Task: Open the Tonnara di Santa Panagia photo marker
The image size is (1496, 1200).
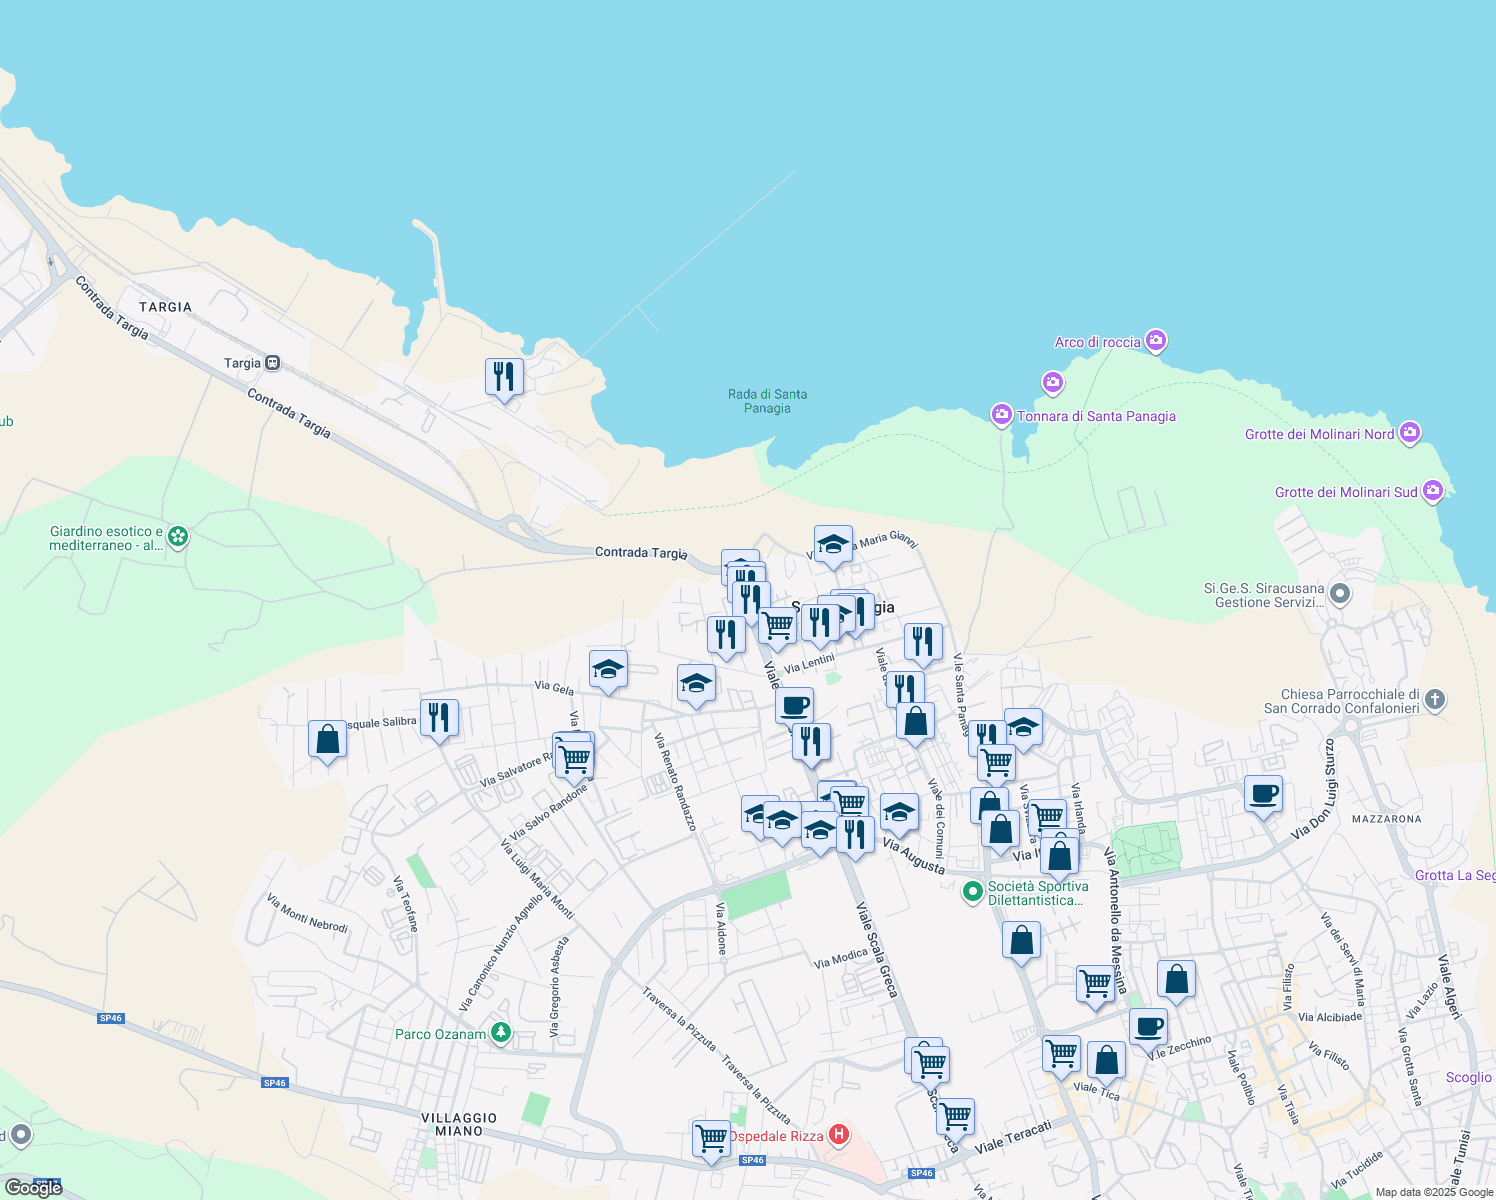Action: 1000,416
